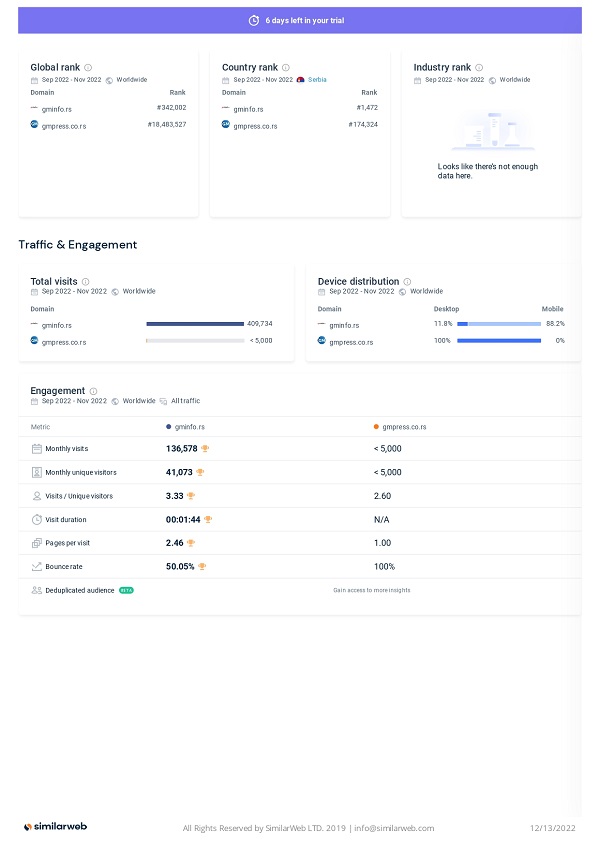Click the Device distribution info icon
Viewport: 600px width, 848px height.
click(x=407, y=282)
